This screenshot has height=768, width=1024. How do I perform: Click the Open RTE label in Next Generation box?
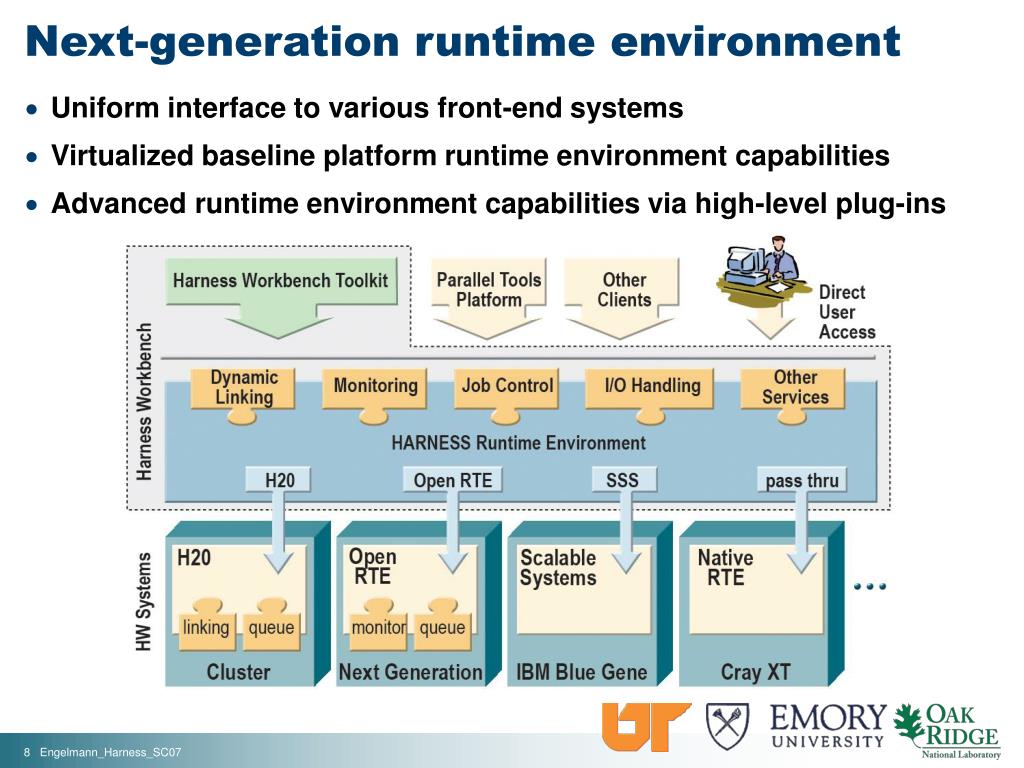tap(372, 567)
